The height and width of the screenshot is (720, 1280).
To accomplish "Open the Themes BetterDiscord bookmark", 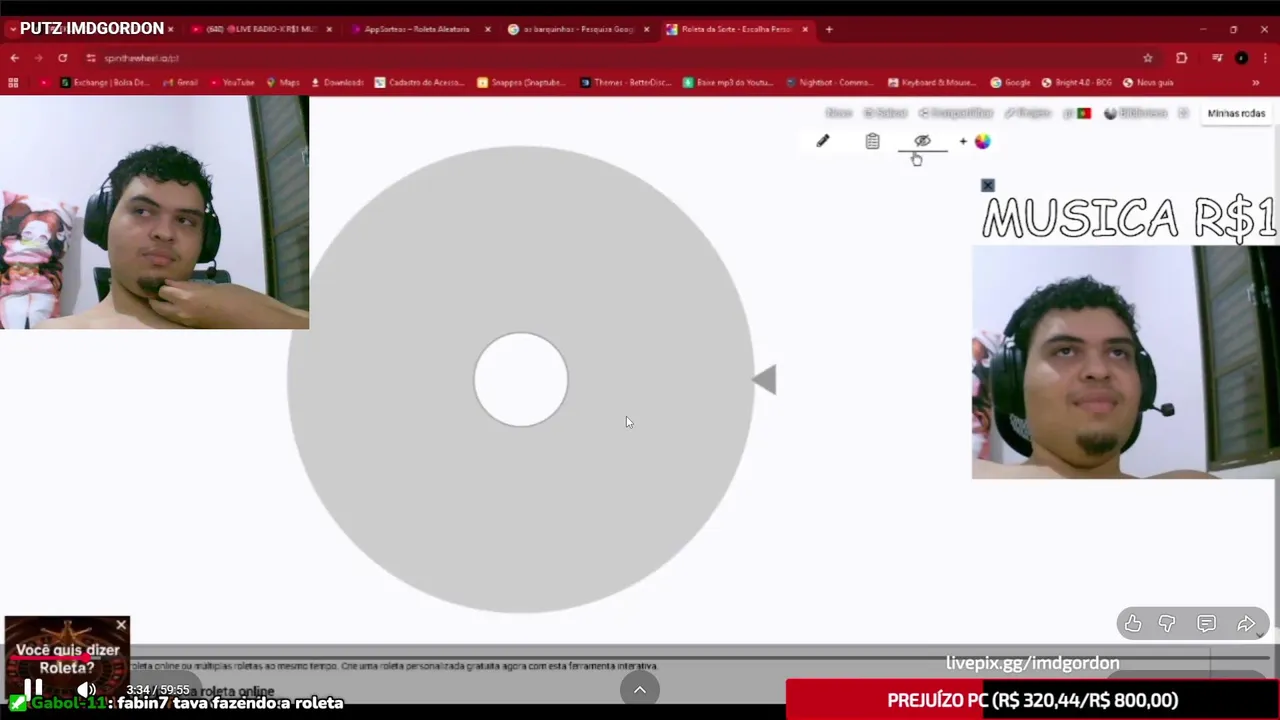I will click(625, 83).
